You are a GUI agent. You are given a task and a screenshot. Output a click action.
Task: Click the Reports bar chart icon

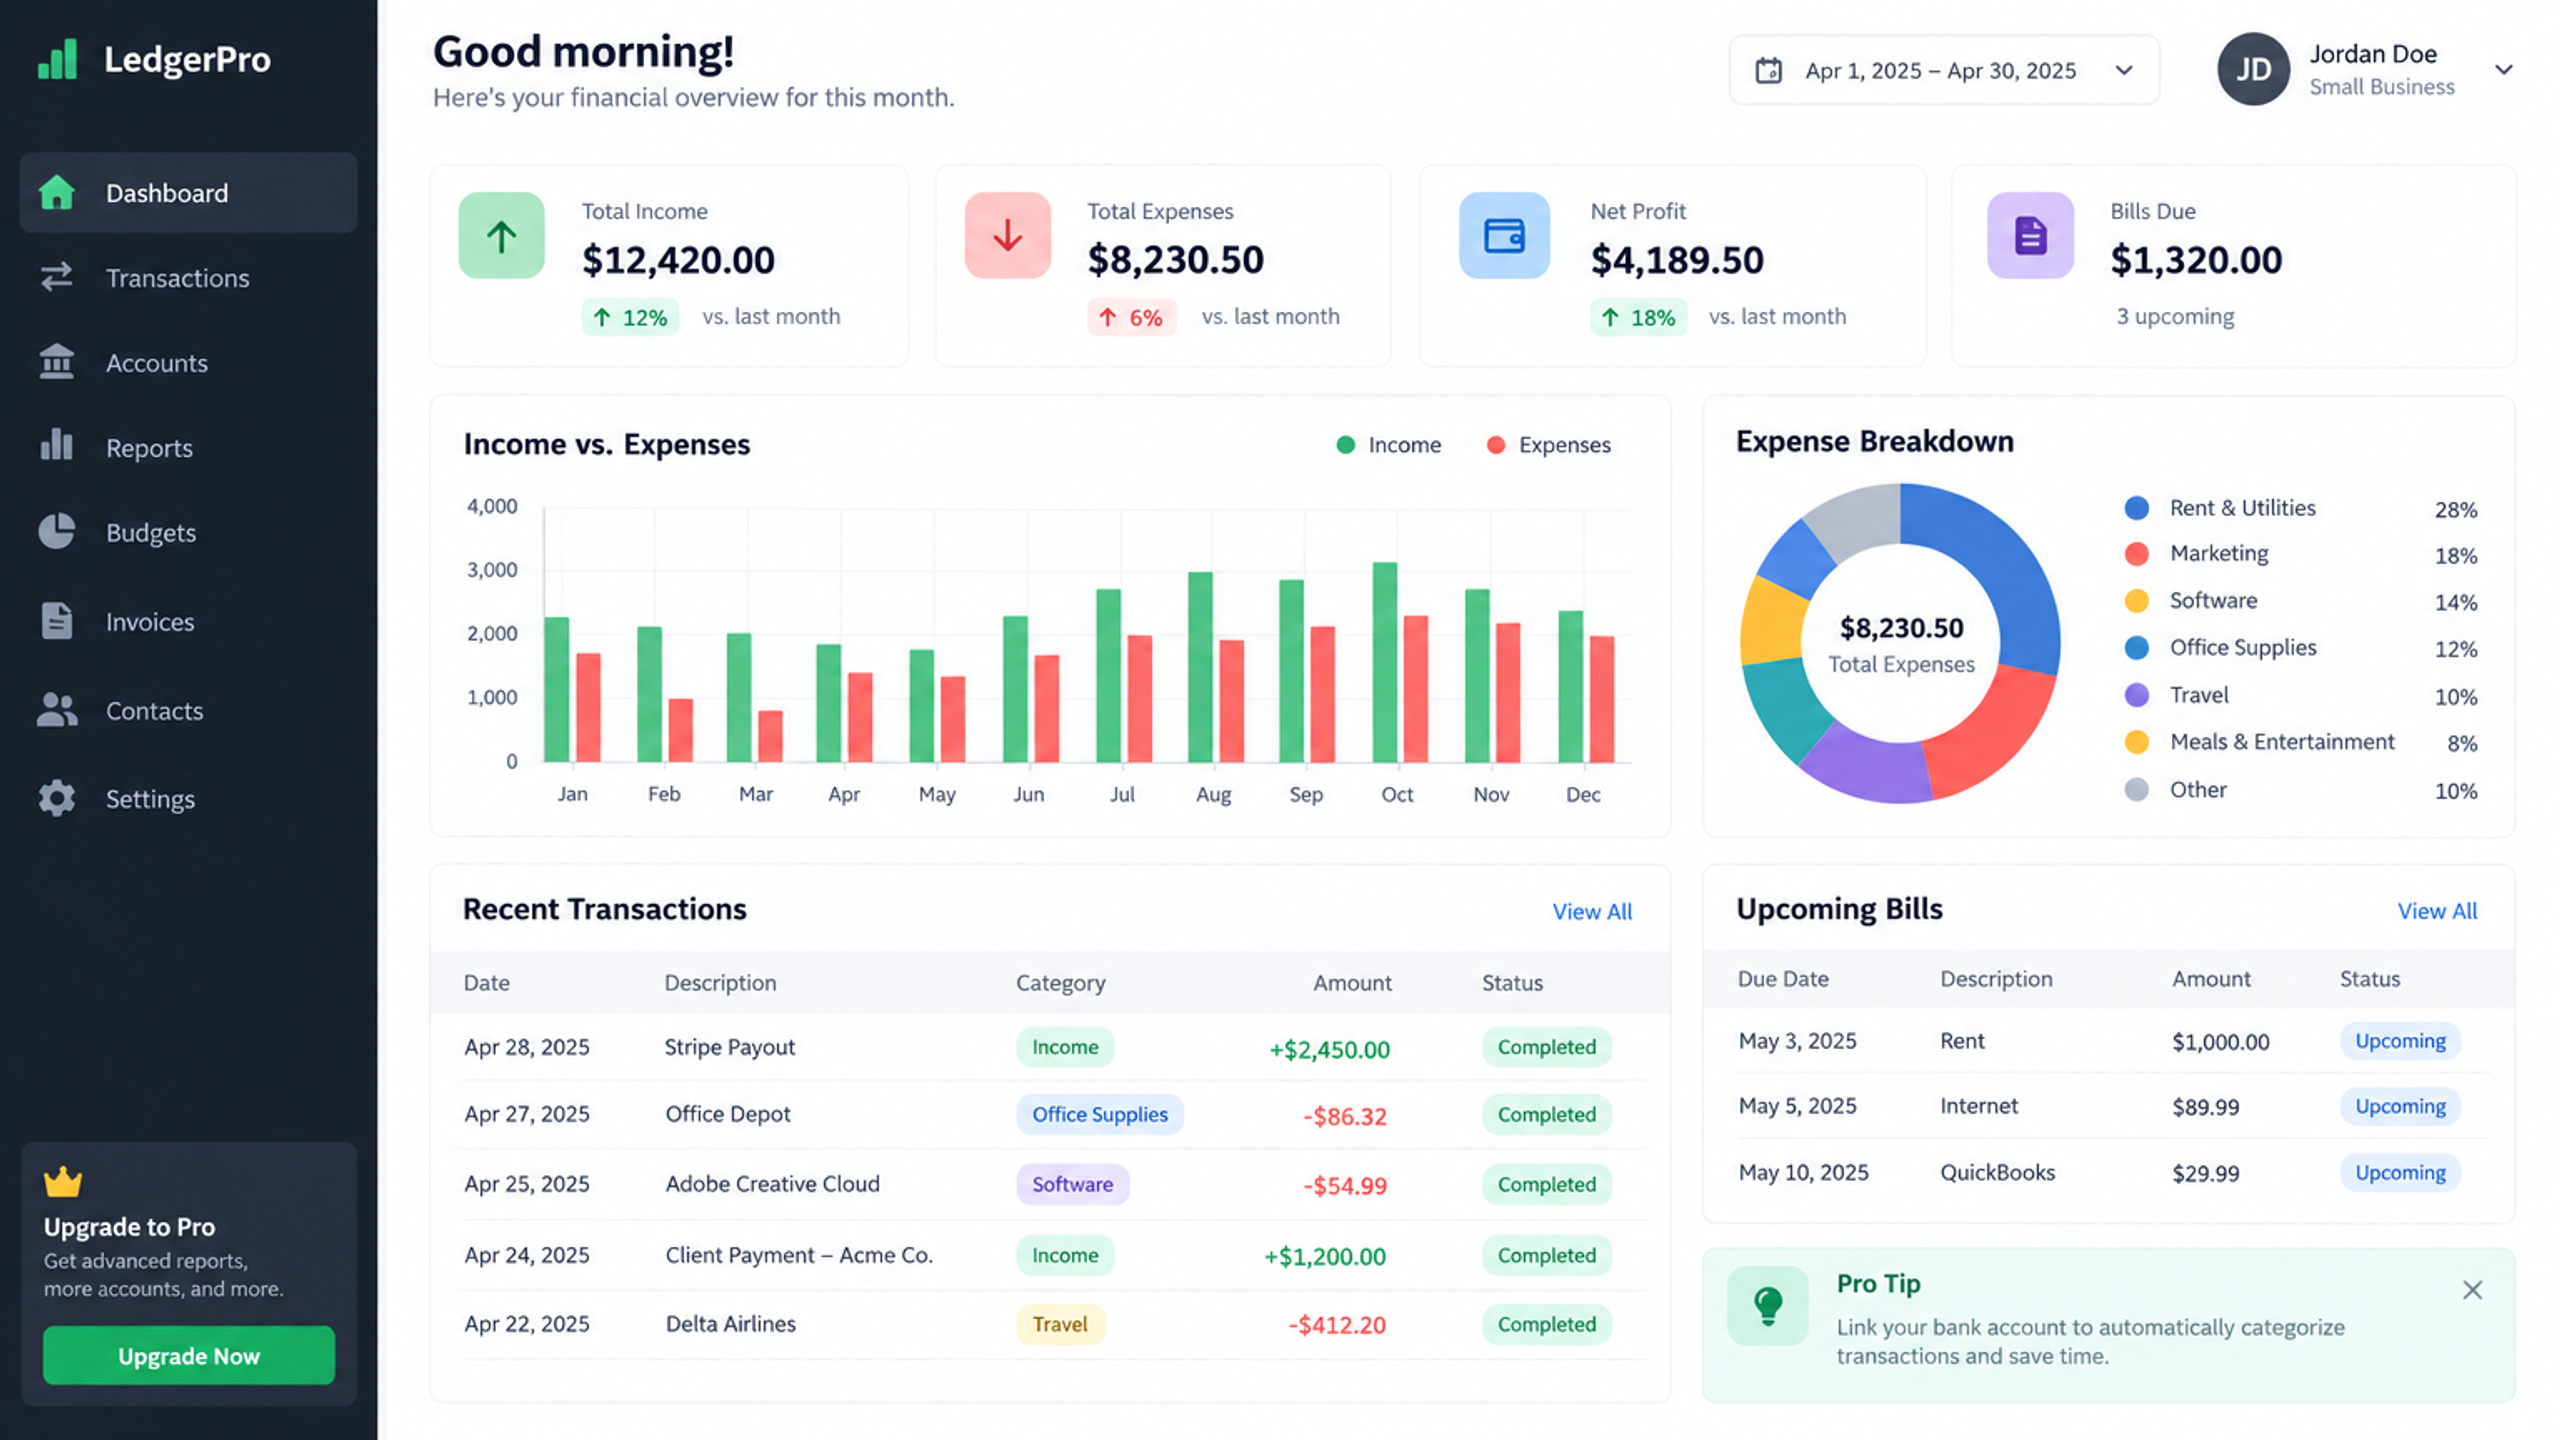click(x=57, y=445)
